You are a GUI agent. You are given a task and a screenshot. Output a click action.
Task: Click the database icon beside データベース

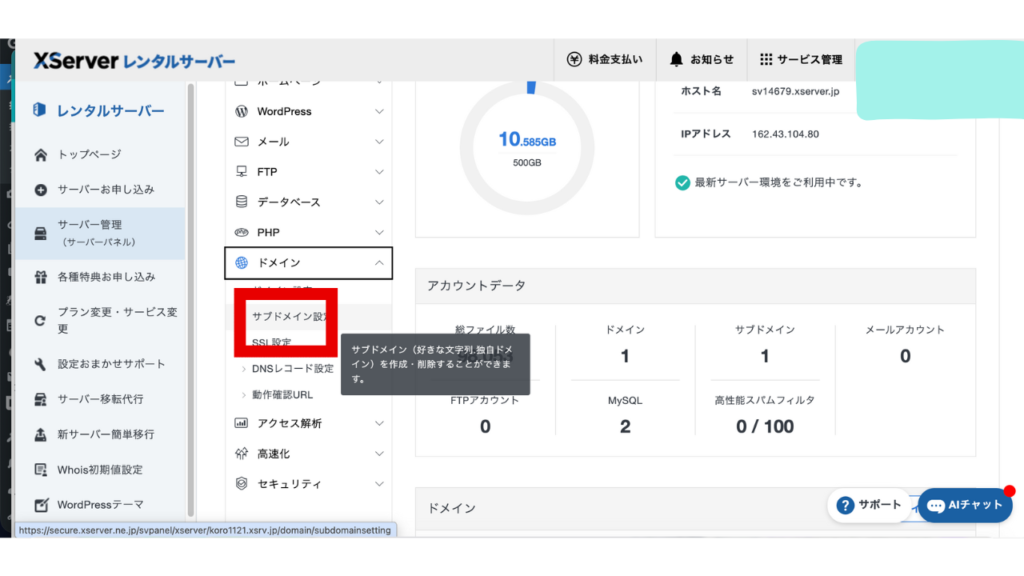(x=241, y=202)
